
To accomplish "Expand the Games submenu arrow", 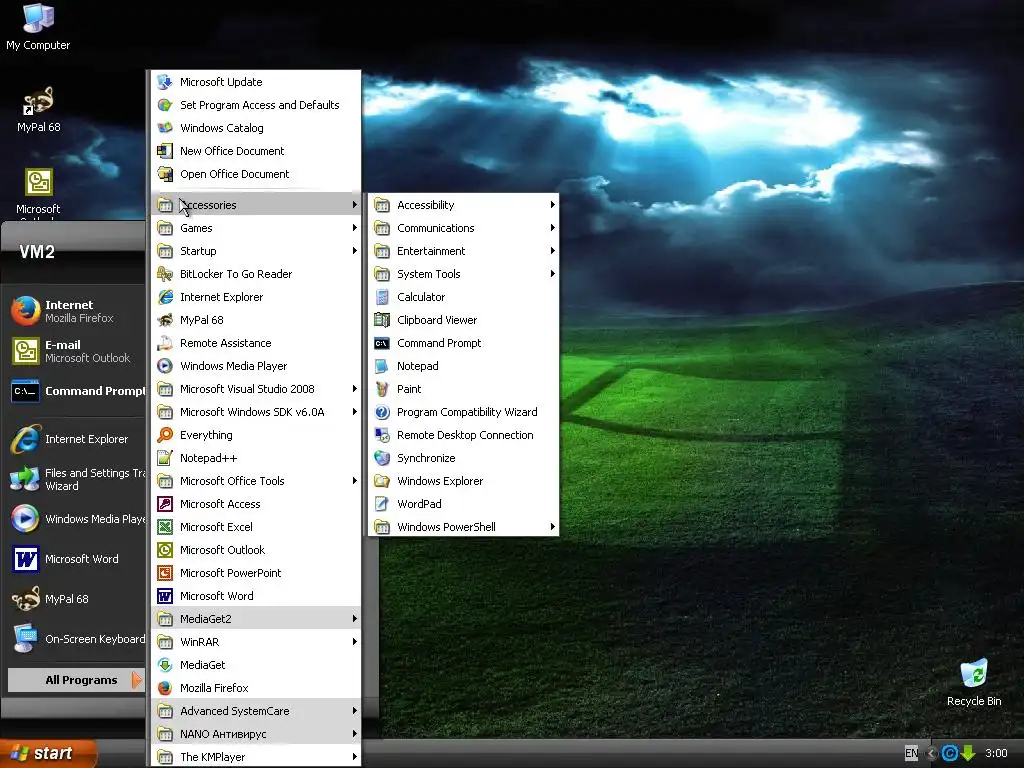I will [x=355, y=228].
